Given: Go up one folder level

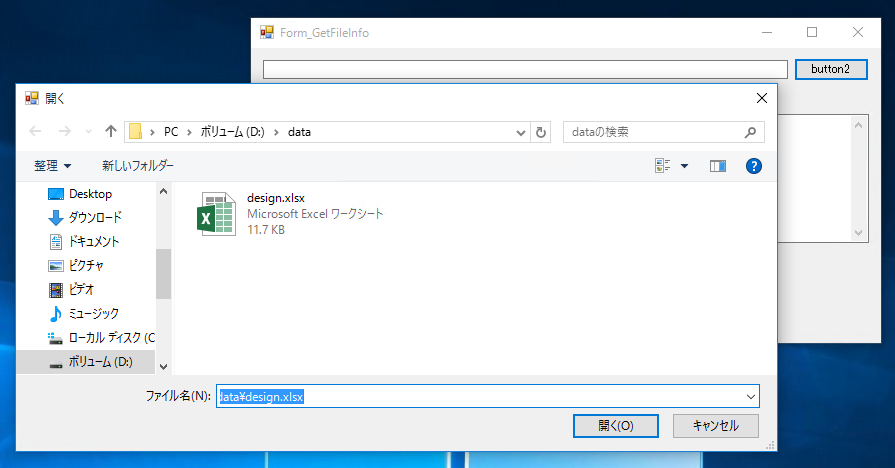Looking at the screenshot, I should click(111, 132).
